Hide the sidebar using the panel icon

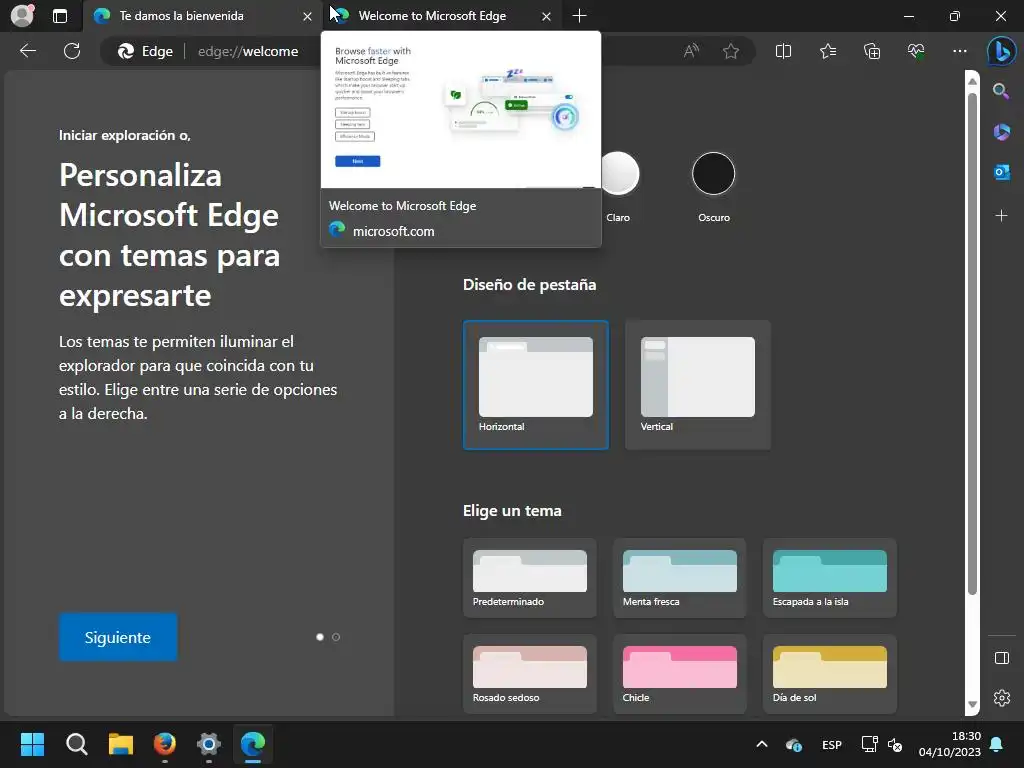(1001, 658)
